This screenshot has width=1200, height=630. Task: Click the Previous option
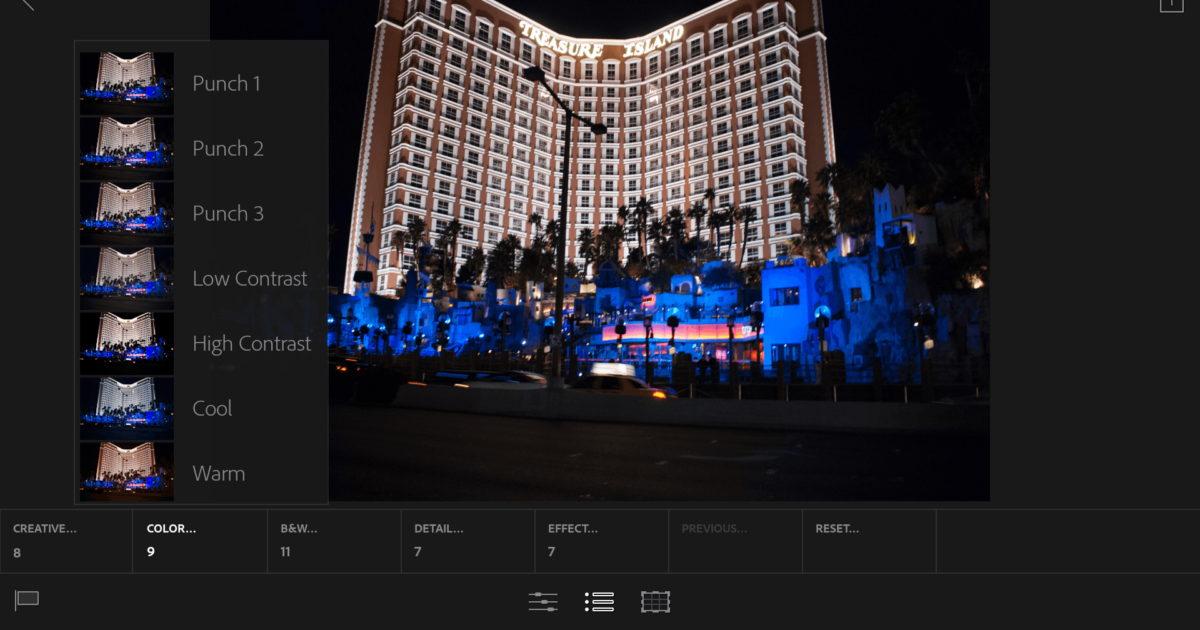pos(734,540)
